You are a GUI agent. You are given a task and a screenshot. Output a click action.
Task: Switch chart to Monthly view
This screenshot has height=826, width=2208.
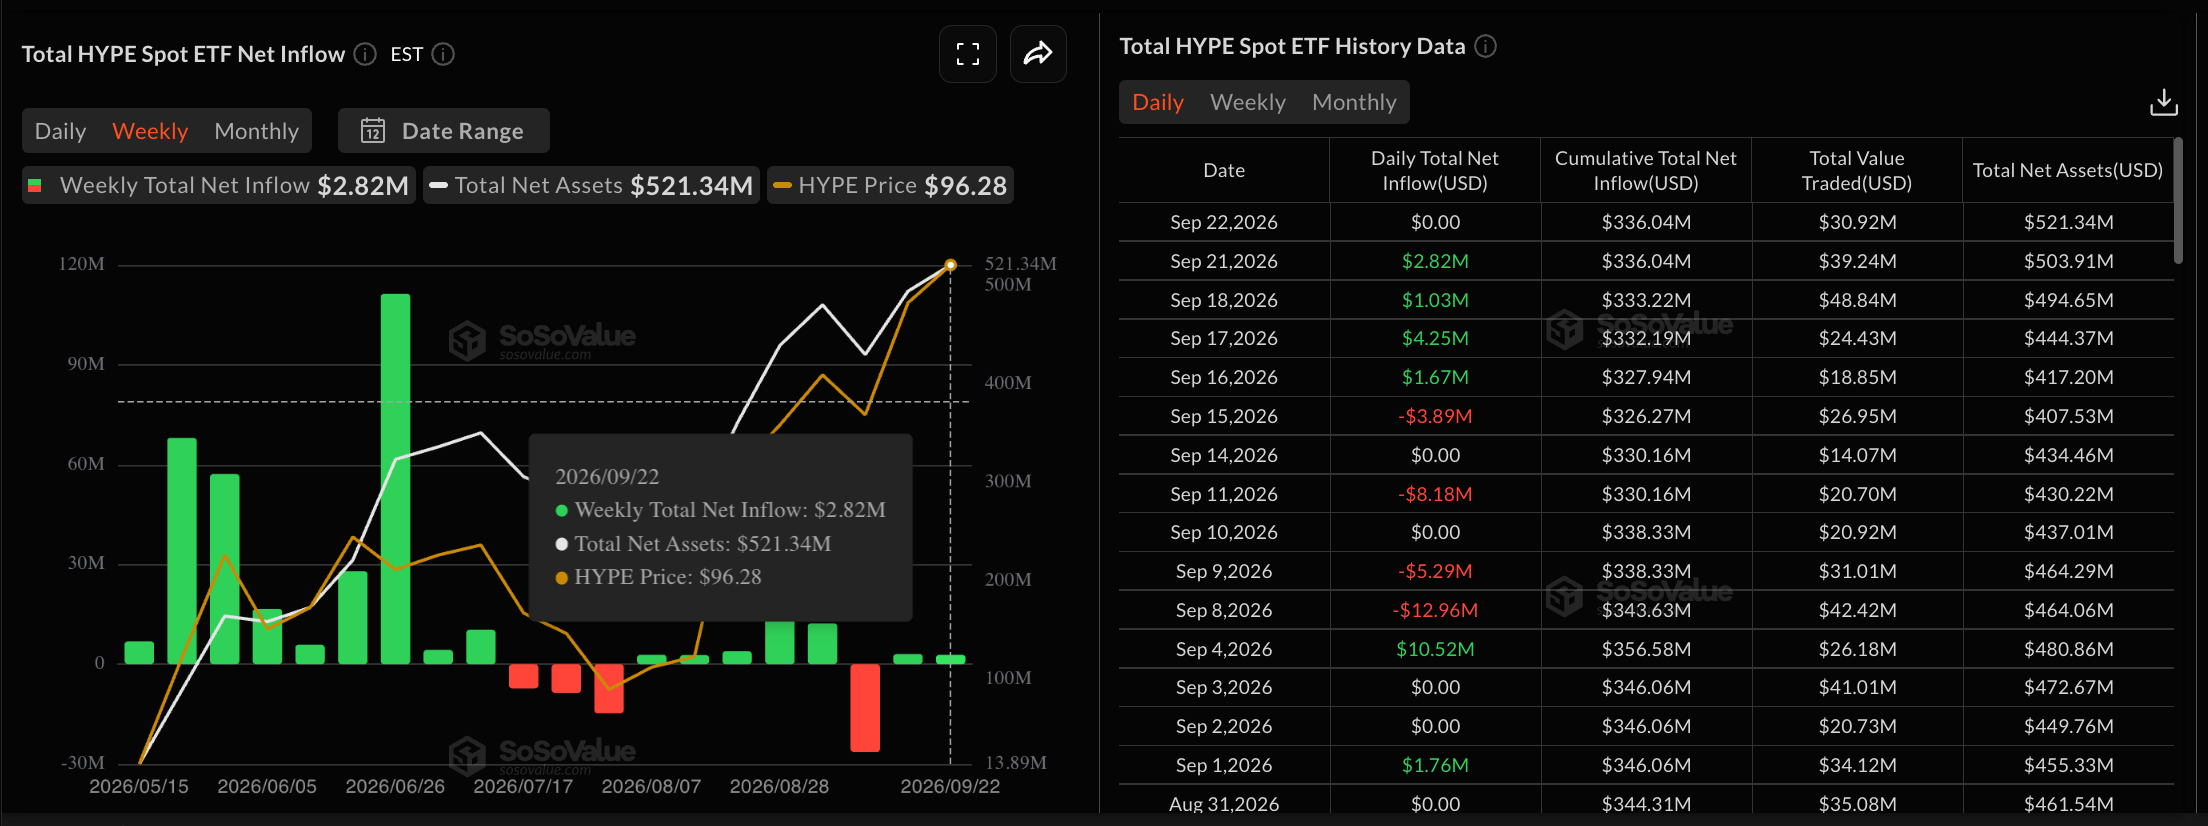click(x=256, y=131)
